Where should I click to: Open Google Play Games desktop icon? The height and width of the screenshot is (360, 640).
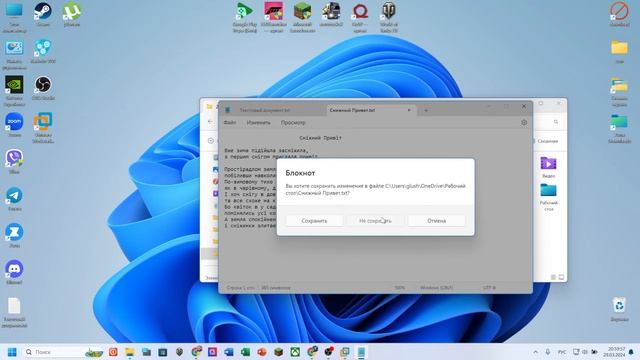point(245,17)
